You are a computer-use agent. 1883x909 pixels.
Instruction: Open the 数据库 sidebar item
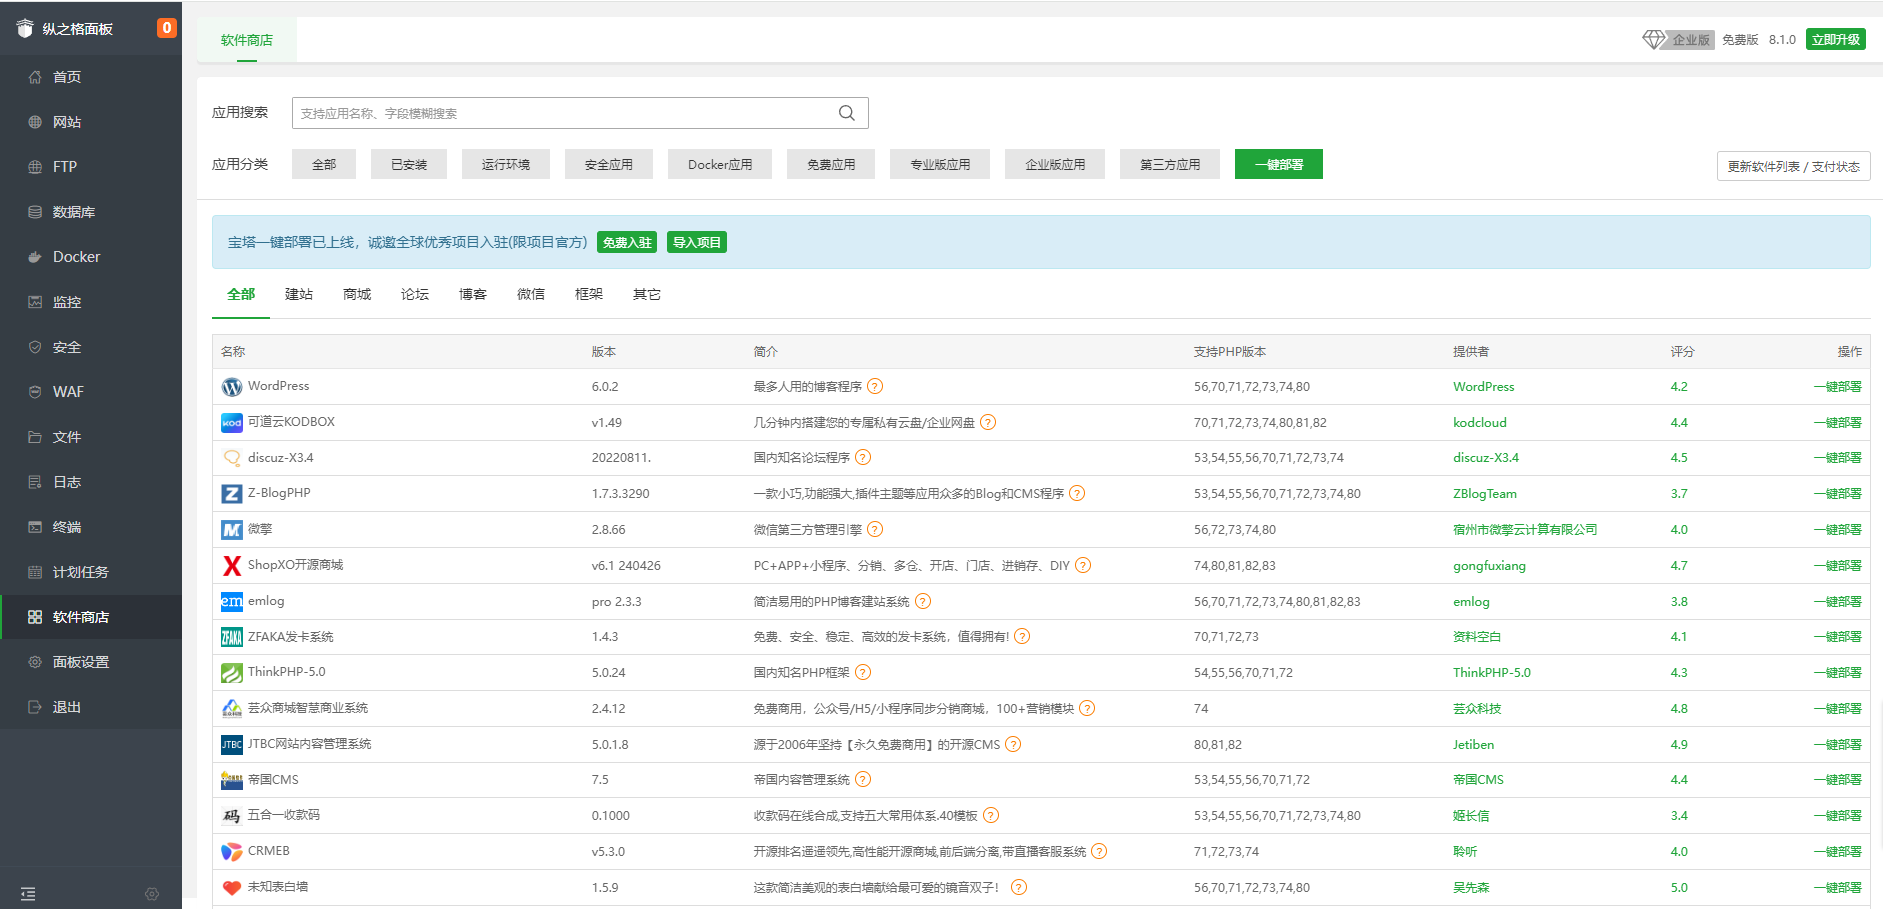tap(90, 212)
